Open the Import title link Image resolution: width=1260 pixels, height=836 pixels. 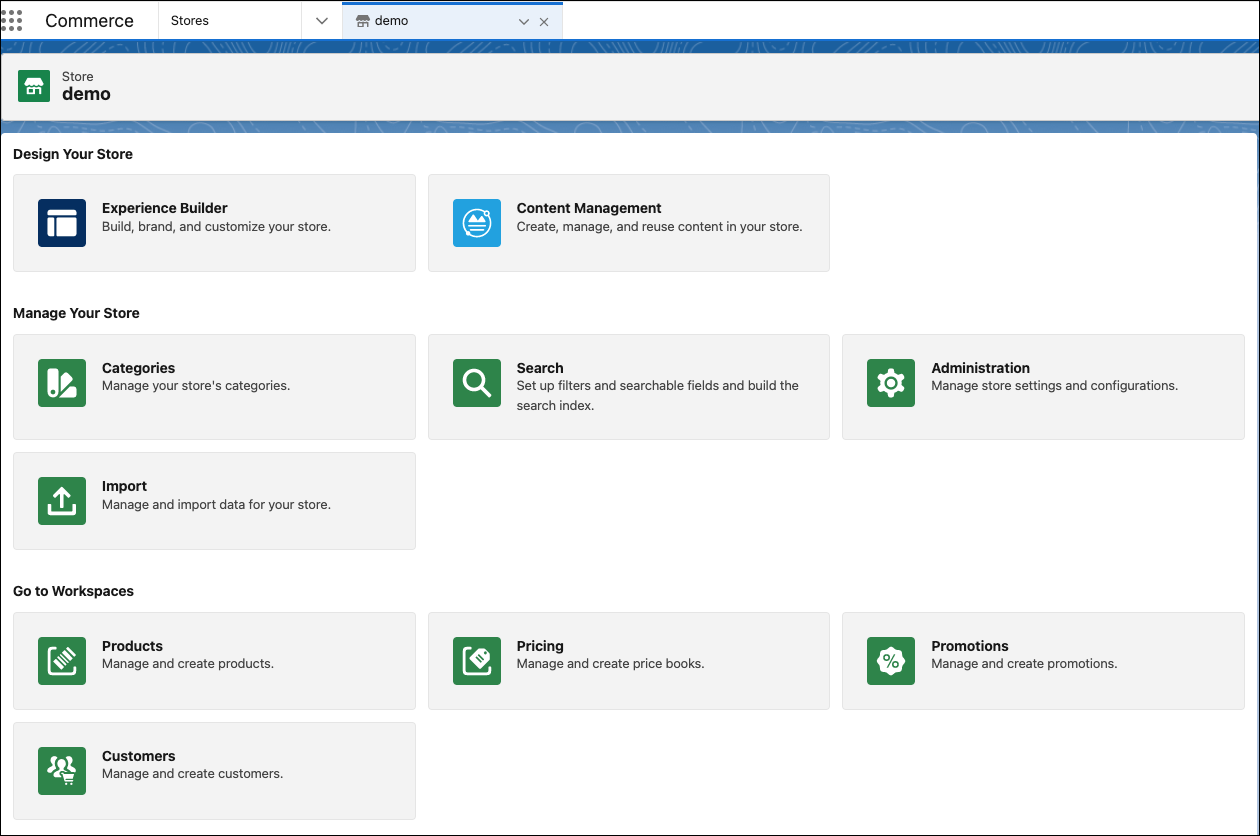tap(124, 486)
